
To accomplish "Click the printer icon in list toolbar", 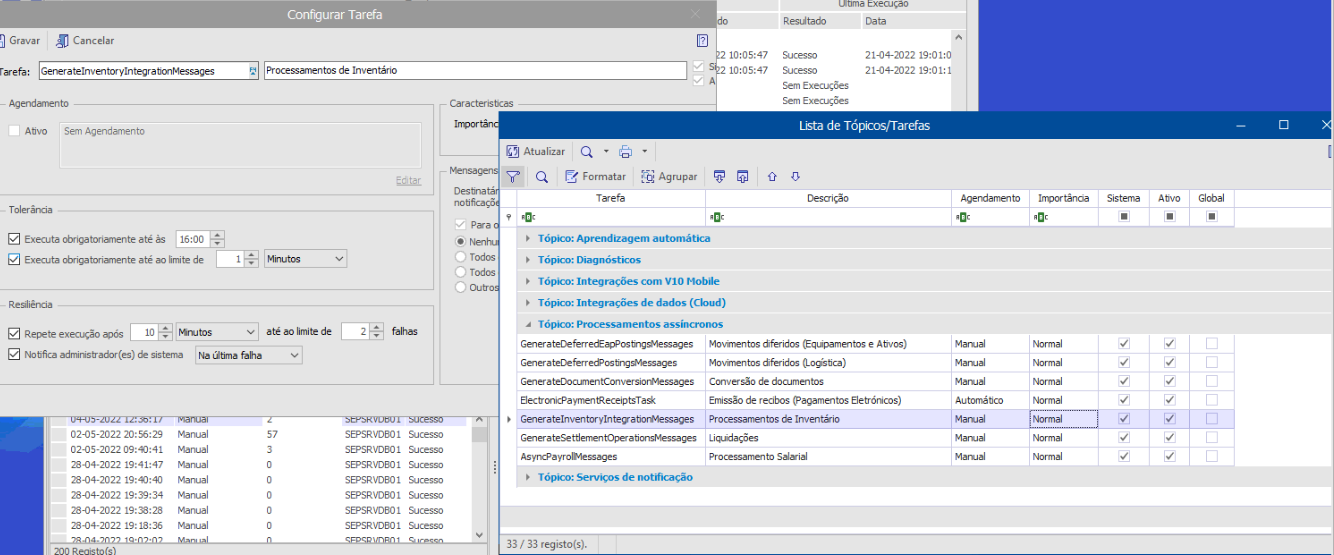I will (625, 151).
